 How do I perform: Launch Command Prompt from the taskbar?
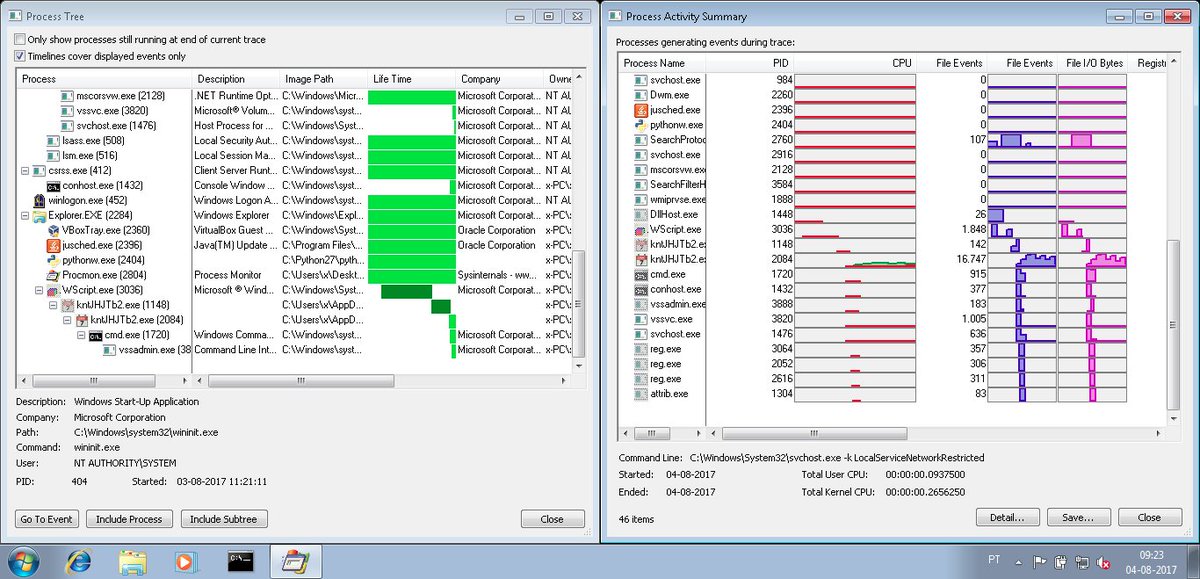(x=241, y=561)
